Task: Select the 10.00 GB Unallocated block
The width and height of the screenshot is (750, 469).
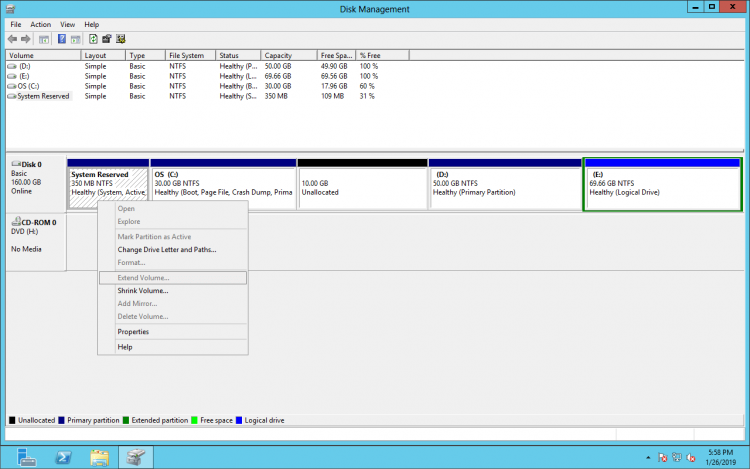Action: pos(363,184)
